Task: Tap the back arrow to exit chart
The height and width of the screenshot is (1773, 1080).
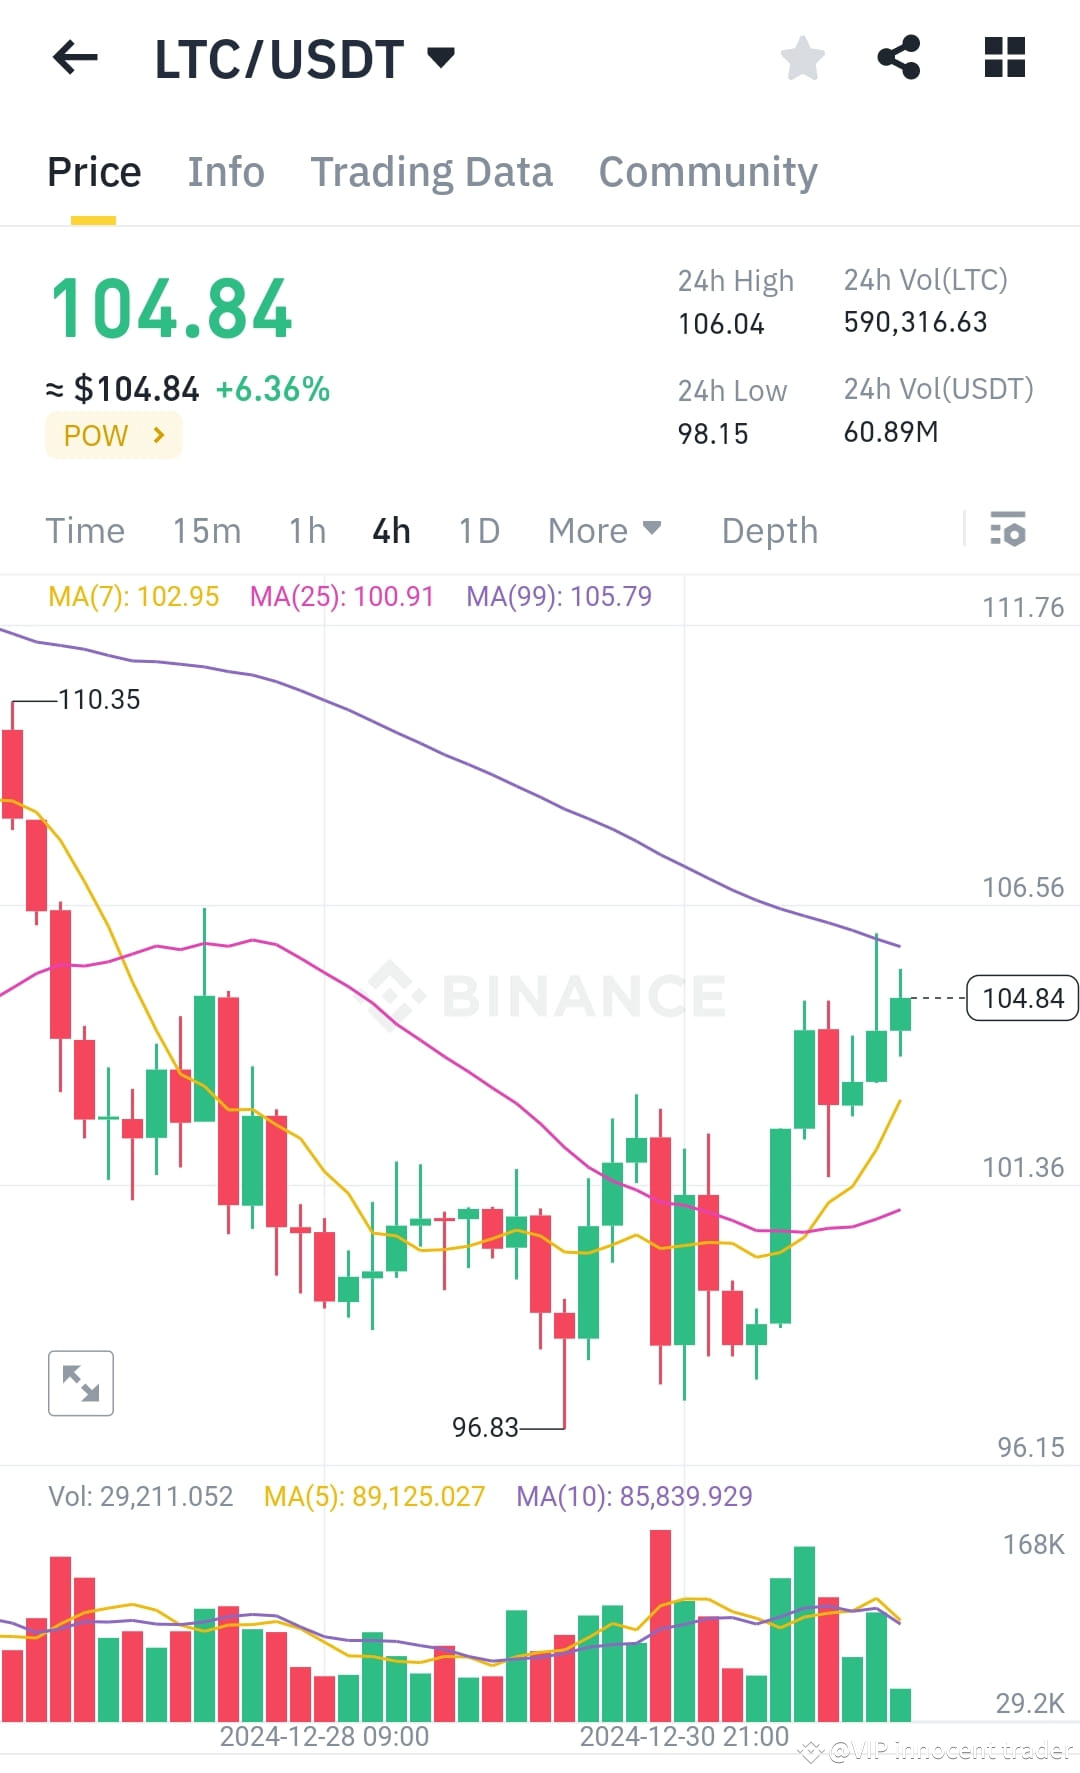Action: pyautogui.click(x=75, y=57)
